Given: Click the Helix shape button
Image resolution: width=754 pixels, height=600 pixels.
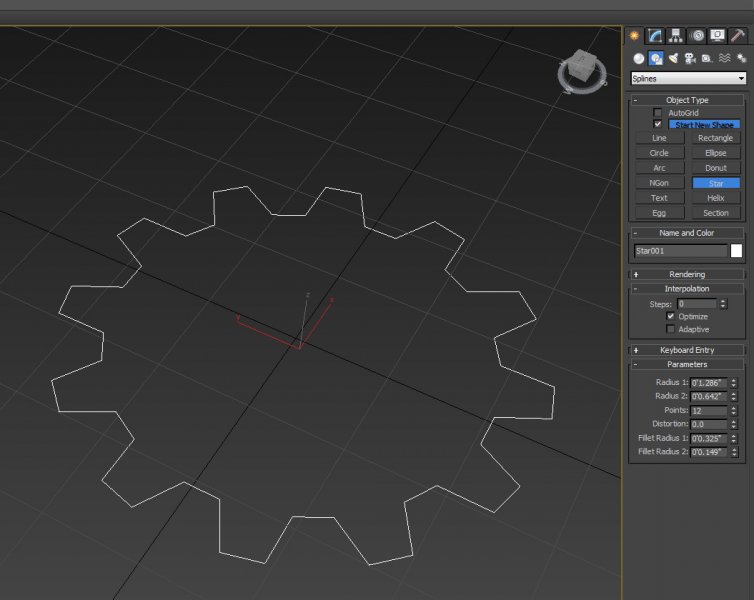Looking at the screenshot, I should pos(715,198).
